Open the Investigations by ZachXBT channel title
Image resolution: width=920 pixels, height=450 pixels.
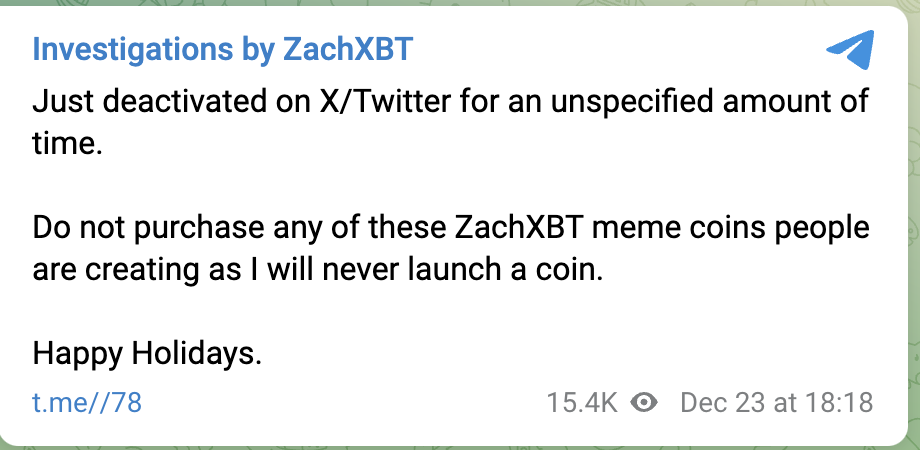(x=223, y=49)
